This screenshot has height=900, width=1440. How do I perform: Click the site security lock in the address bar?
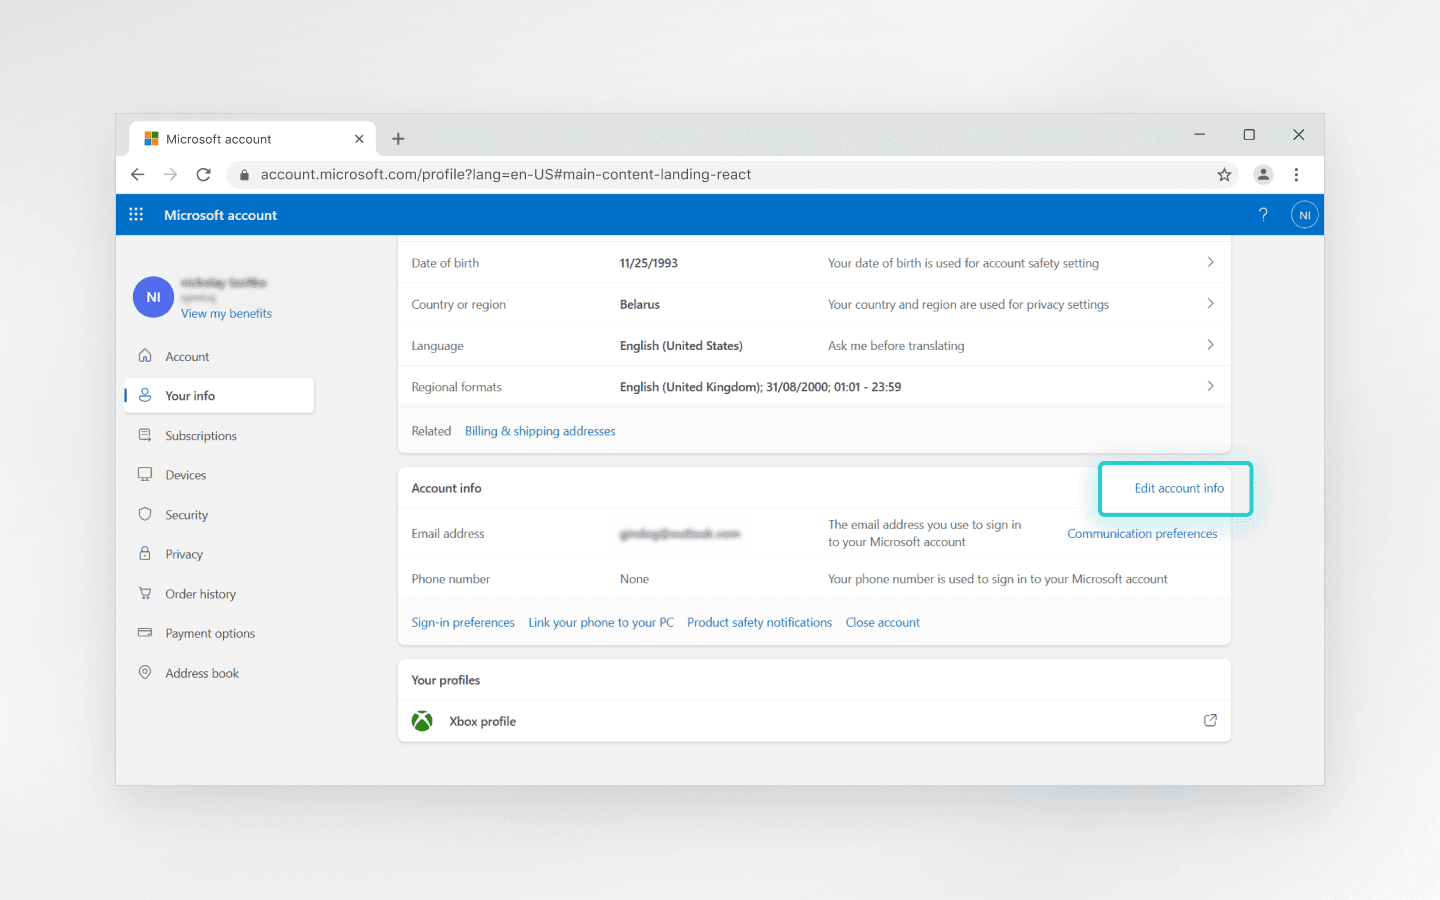click(x=243, y=174)
